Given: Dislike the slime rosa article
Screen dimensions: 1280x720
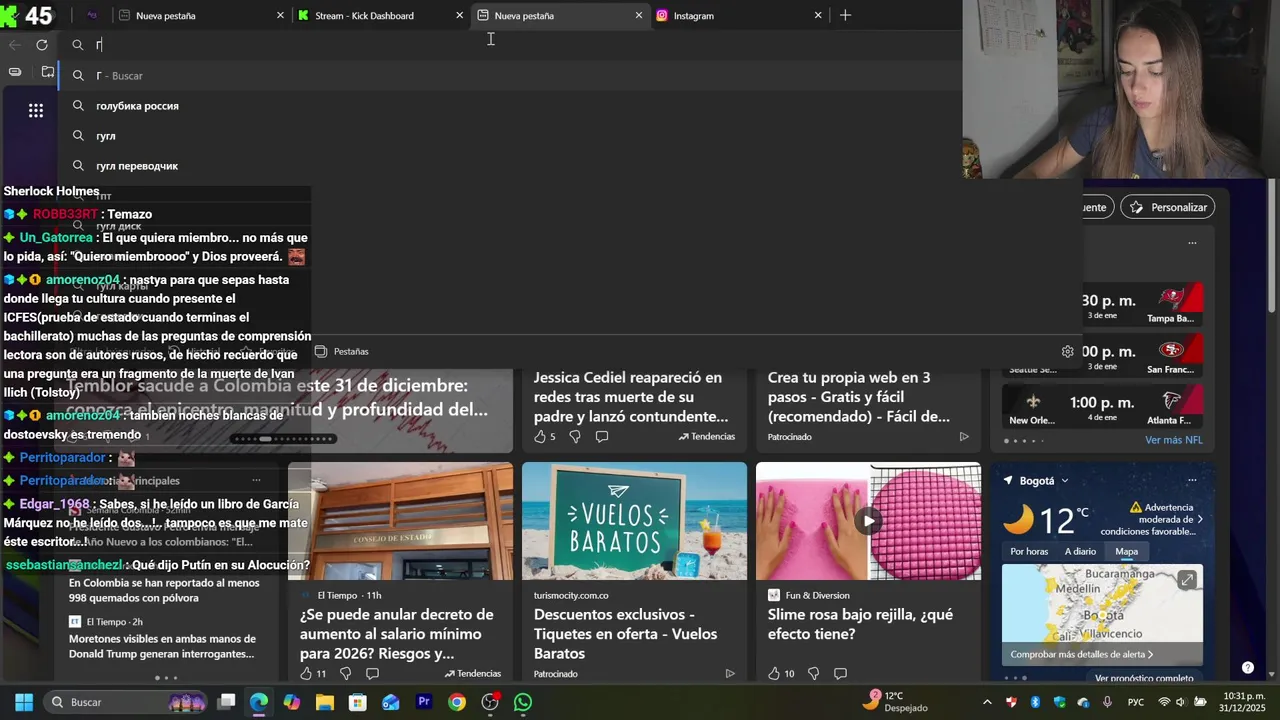Looking at the screenshot, I should (x=813, y=674).
